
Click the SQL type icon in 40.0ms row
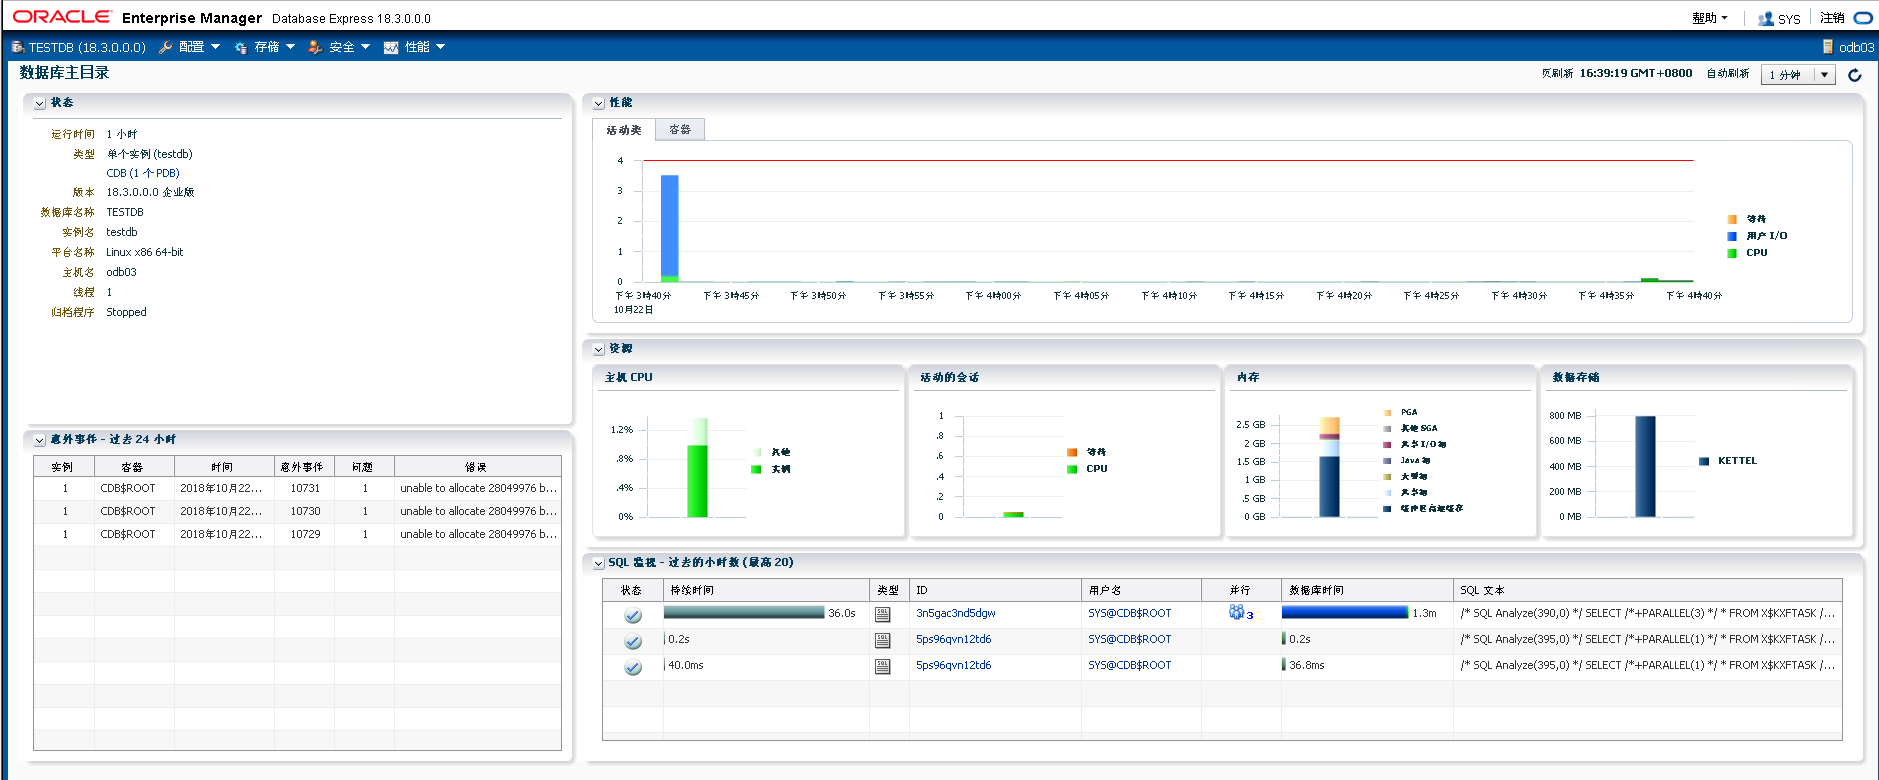click(883, 666)
